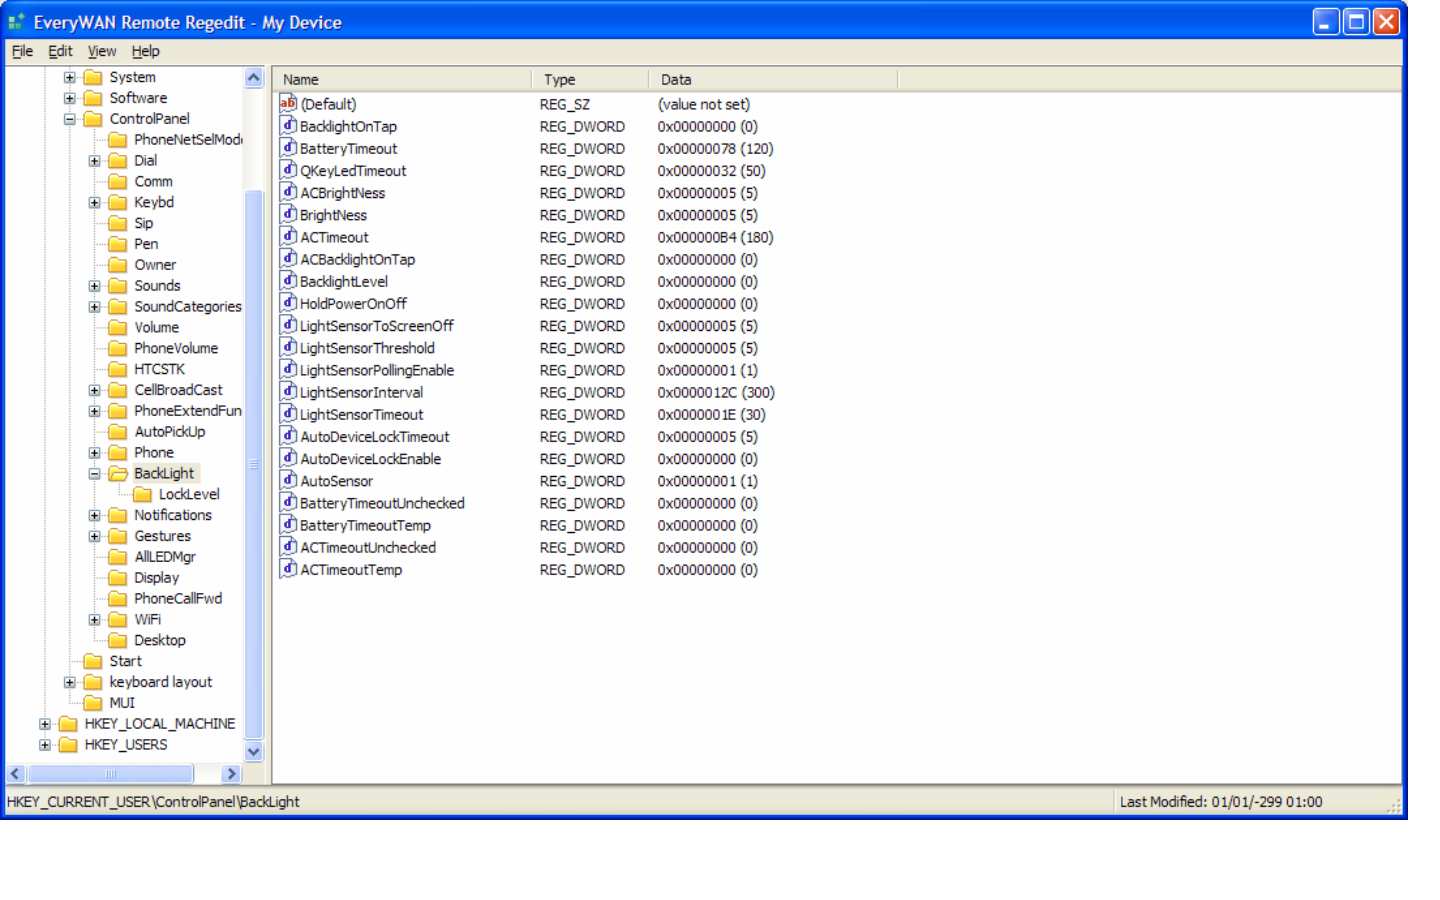Viewport: 1440px width, 900px height.
Task: Expand the Software tree node
Action: [69, 98]
